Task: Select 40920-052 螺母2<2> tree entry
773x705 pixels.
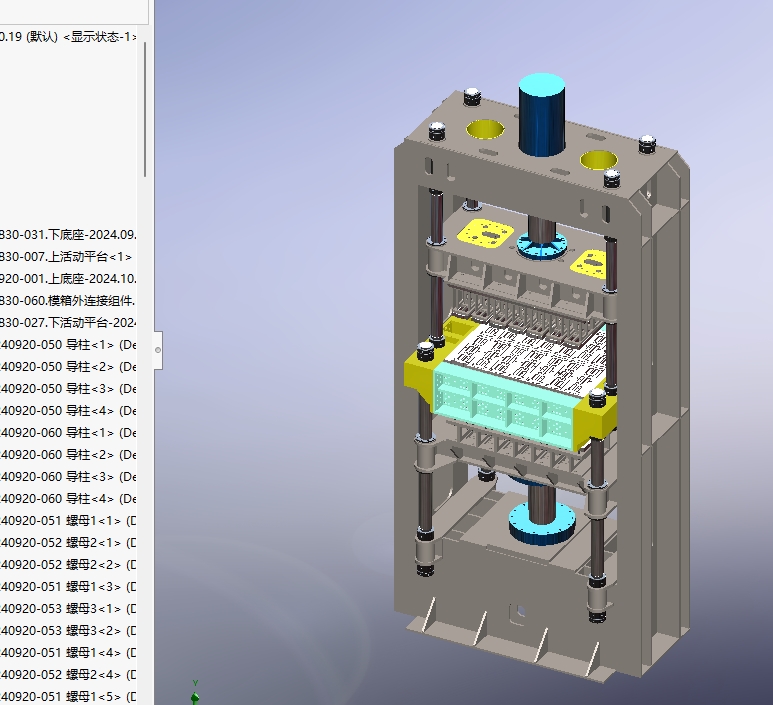Action: [x=69, y=564]
